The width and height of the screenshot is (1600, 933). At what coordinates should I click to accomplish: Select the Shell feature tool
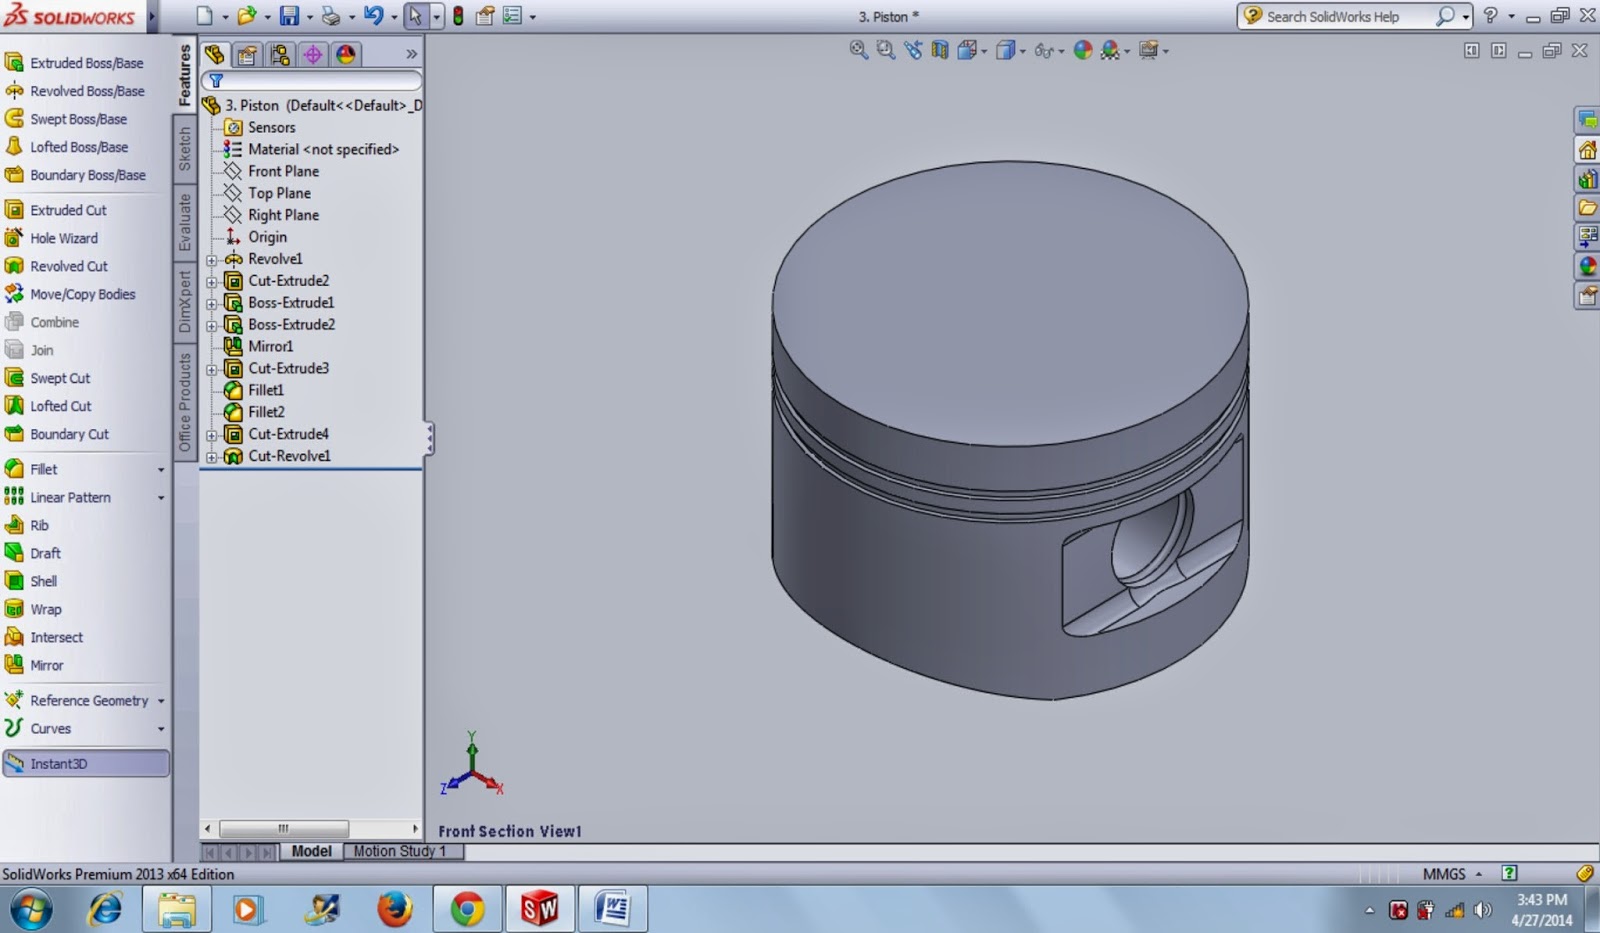tap(31, 581)
